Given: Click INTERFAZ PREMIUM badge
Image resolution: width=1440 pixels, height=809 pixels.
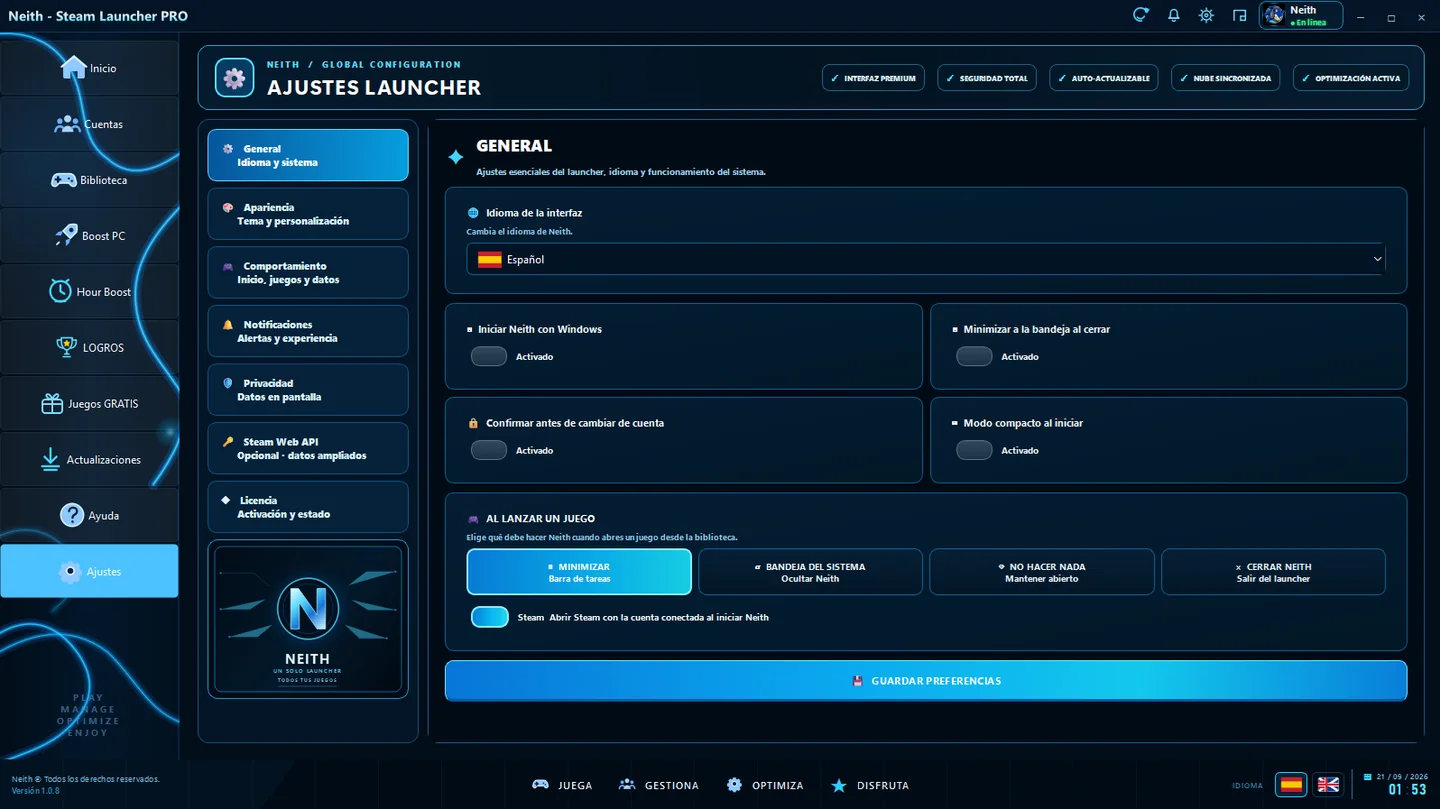Looking at the screenshot, I should [x=874, y=78].
